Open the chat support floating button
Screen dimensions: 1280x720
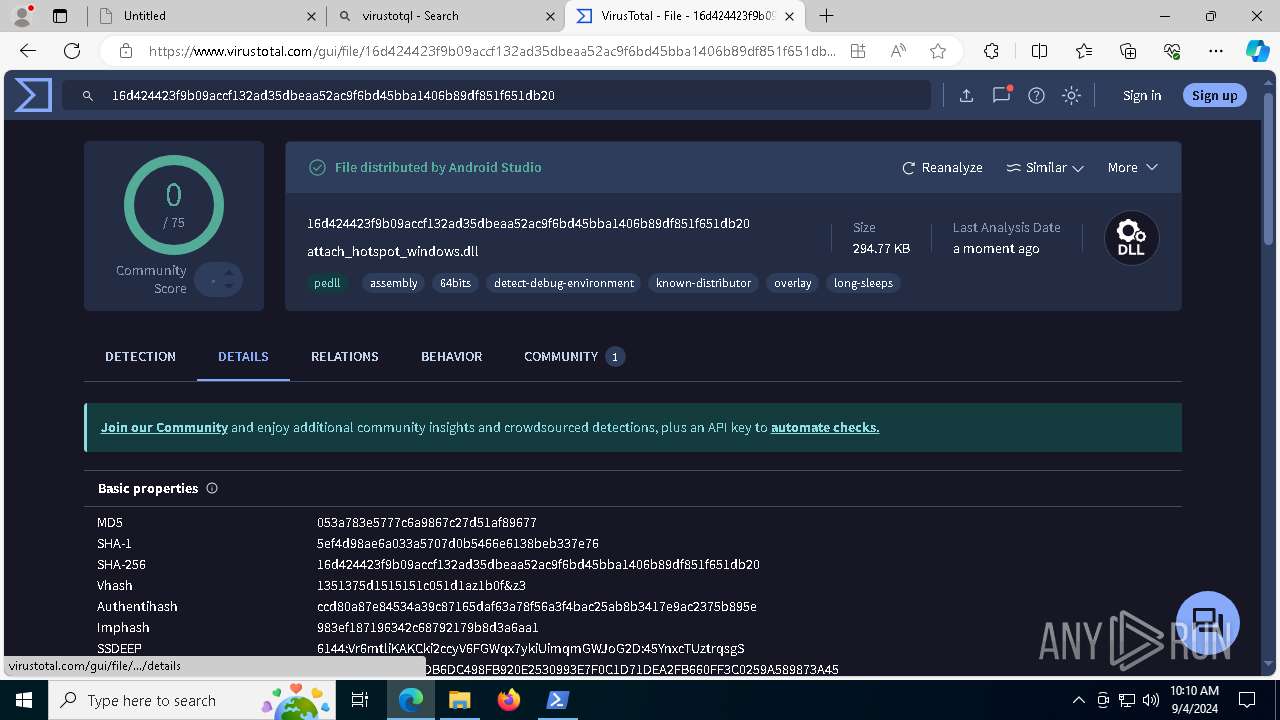(1208, 621)
